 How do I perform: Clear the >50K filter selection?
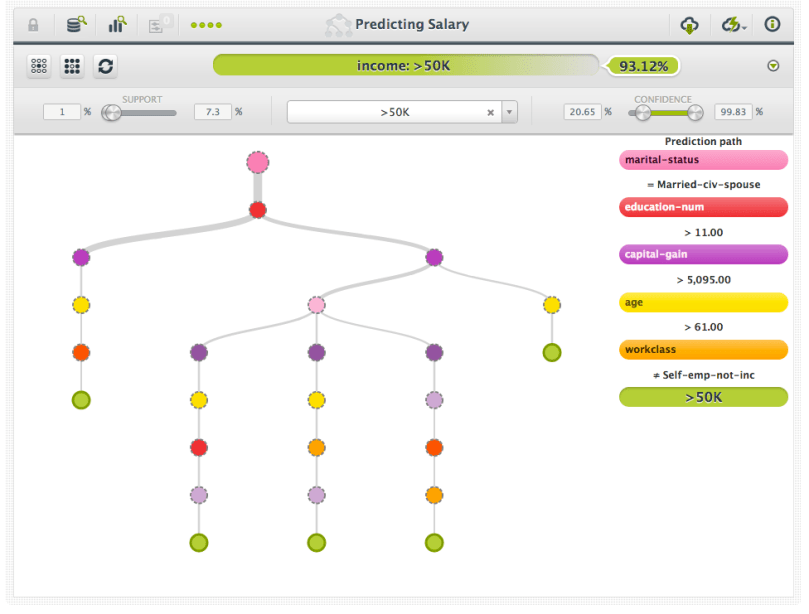click(490, 112)
